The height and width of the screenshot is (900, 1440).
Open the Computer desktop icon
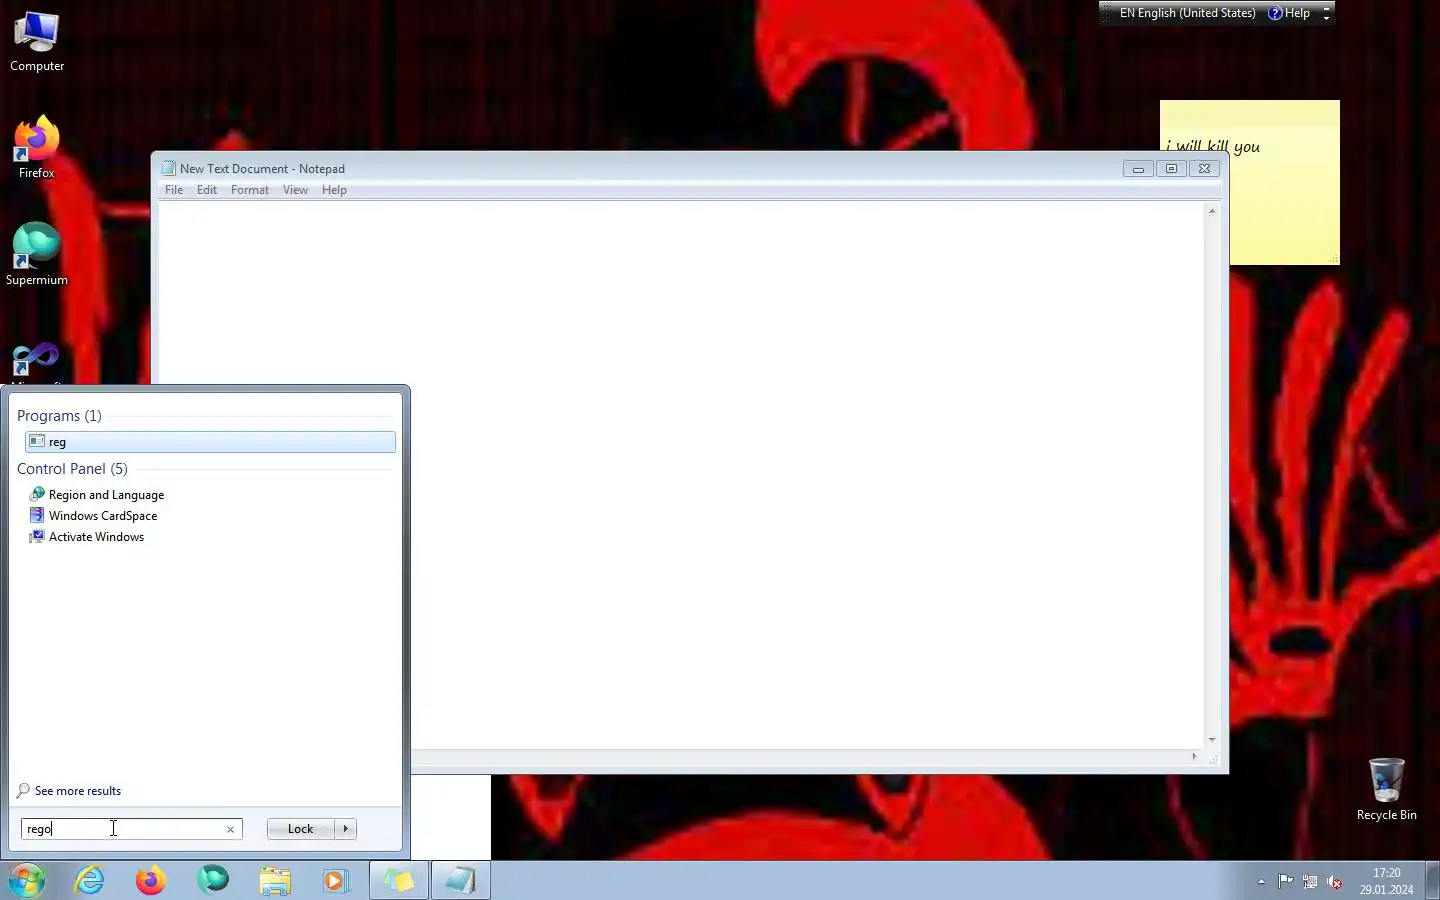[x=37, y=41]
